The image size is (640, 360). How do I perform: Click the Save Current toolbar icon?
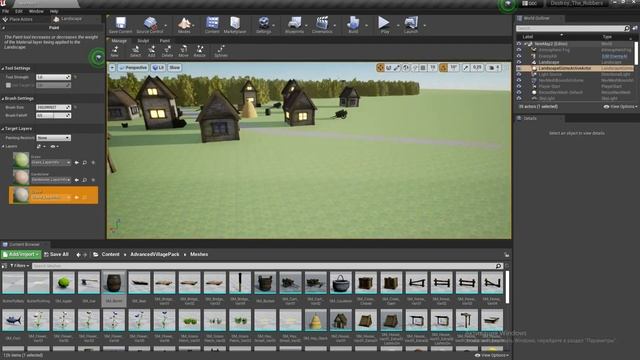point(120,25)
